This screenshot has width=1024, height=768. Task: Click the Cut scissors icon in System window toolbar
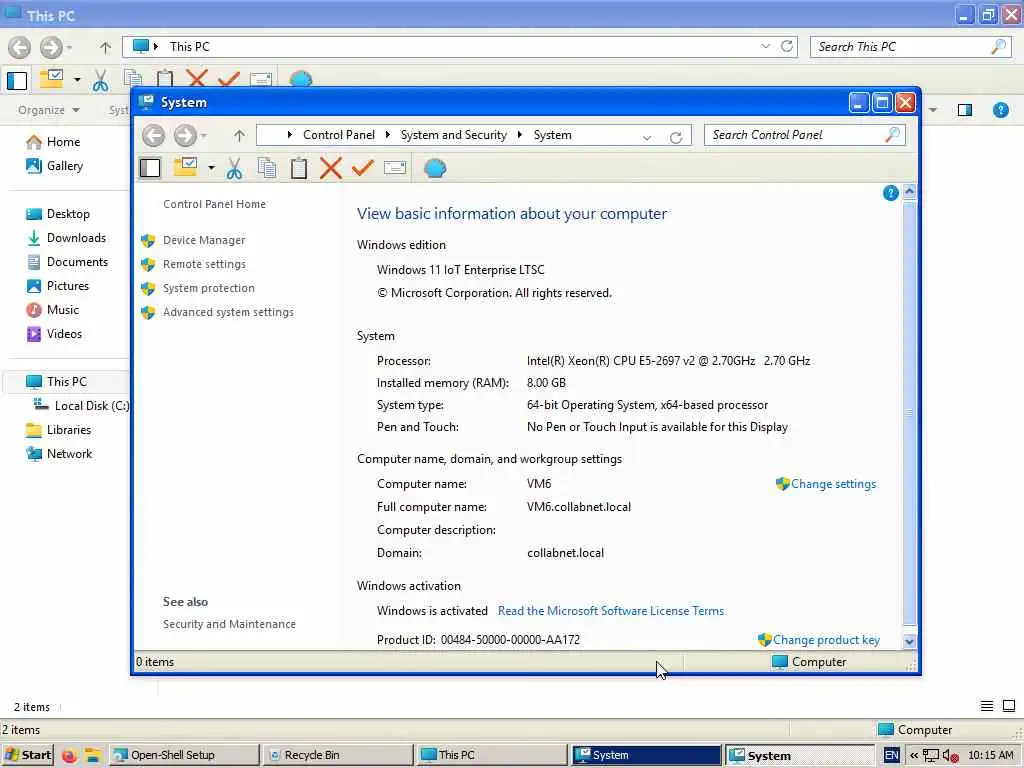pos(234,168)
